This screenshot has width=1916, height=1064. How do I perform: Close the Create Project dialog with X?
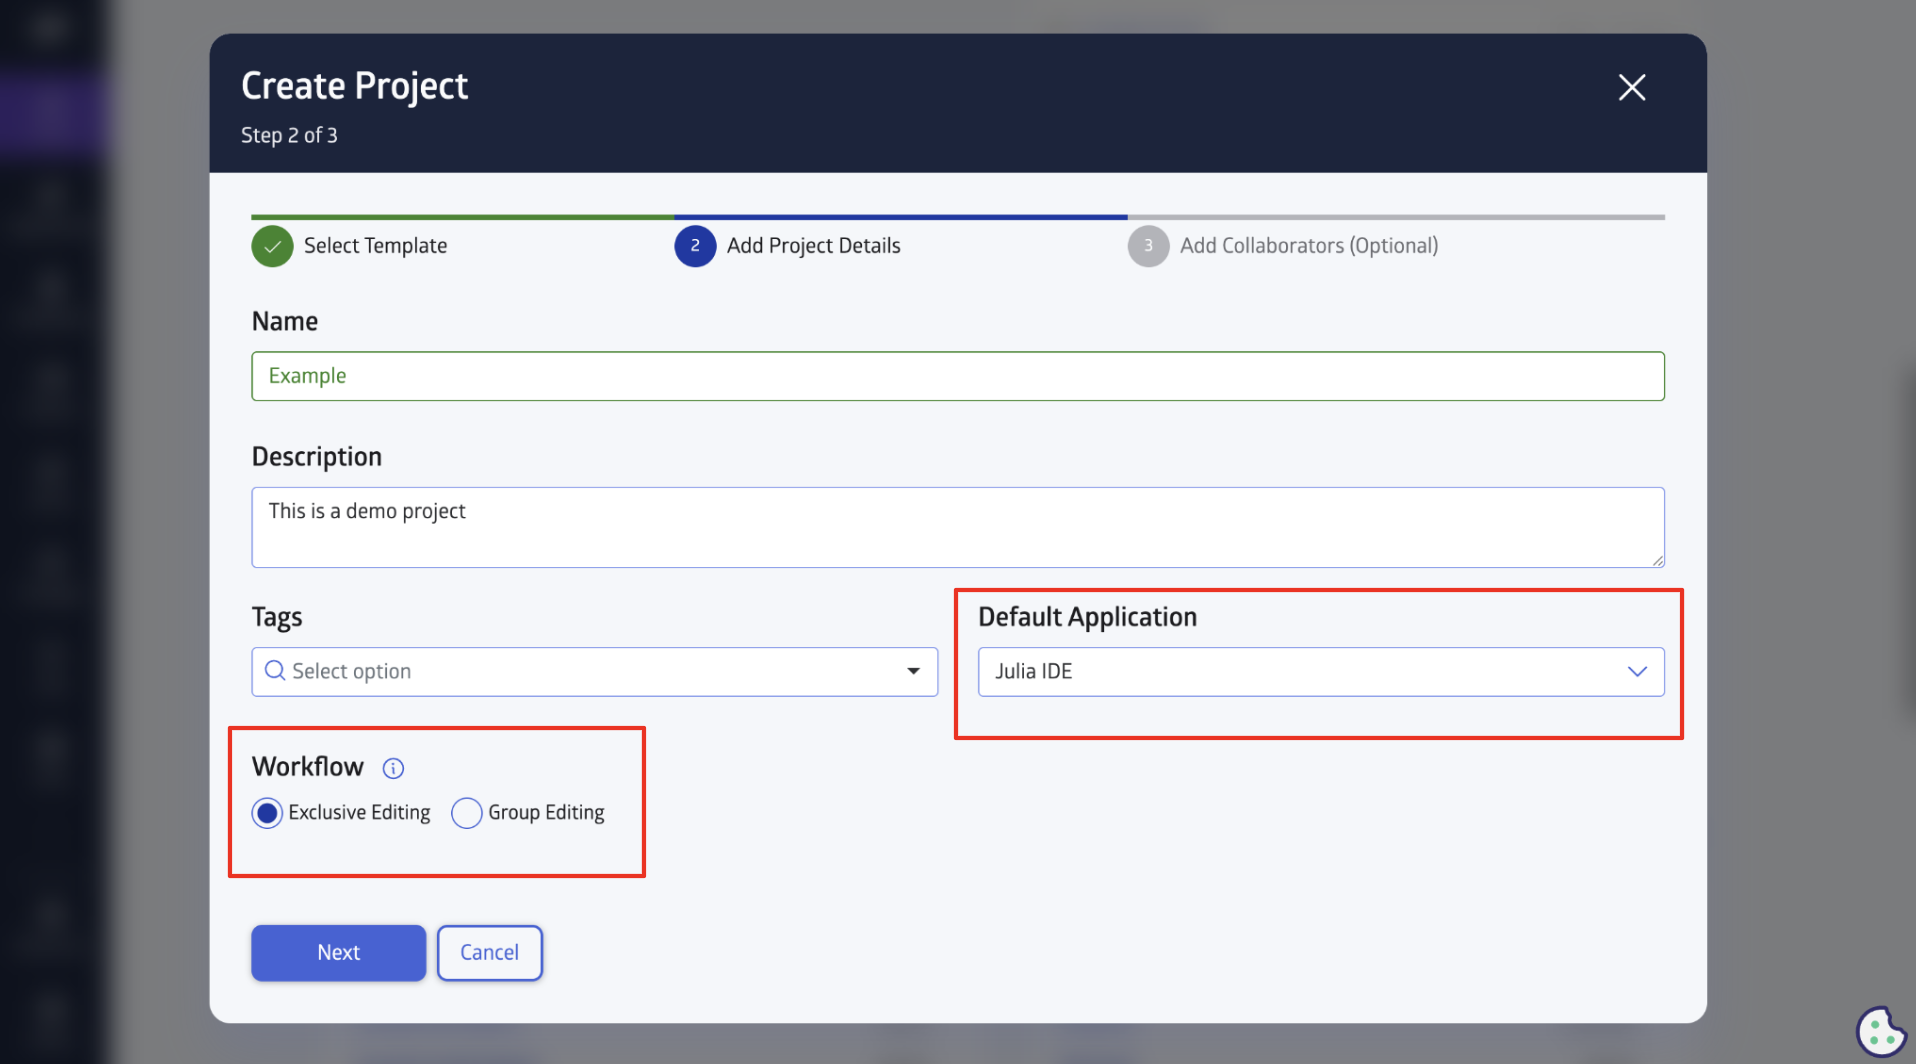[1632, 88]
